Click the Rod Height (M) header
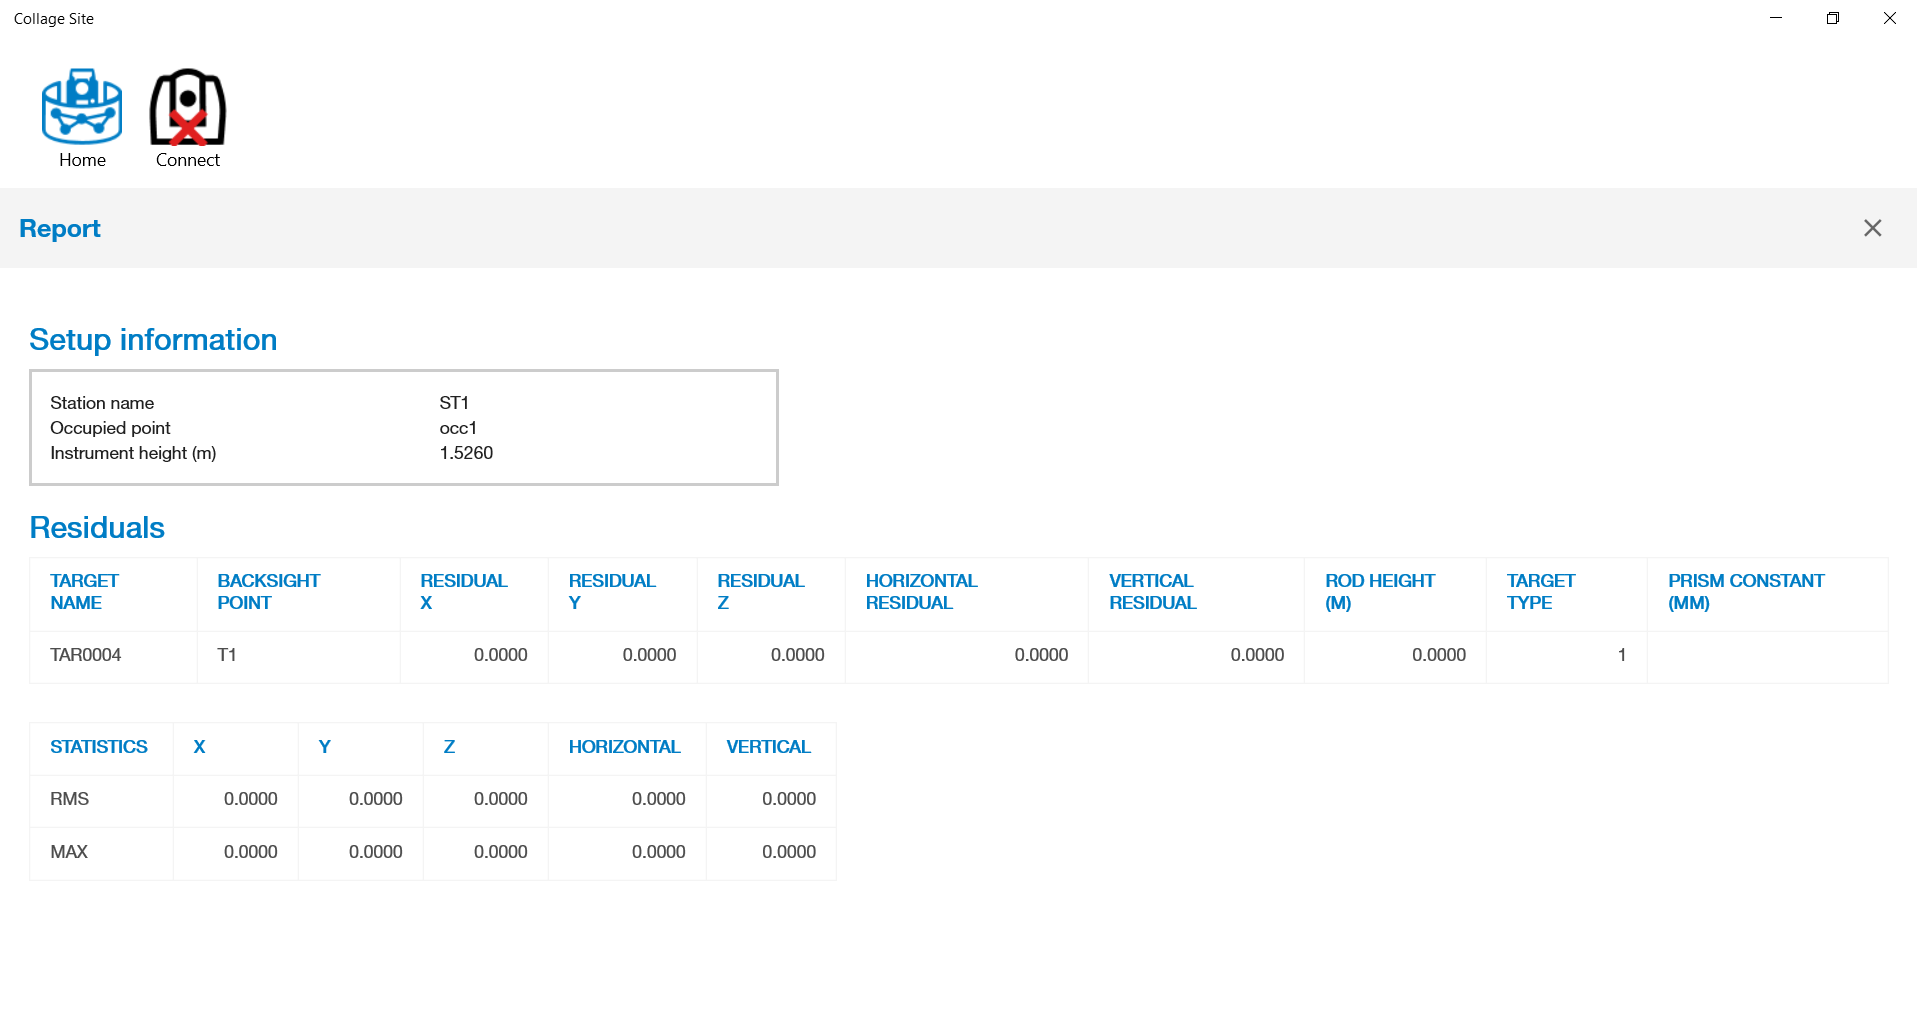 [1379, 592]
